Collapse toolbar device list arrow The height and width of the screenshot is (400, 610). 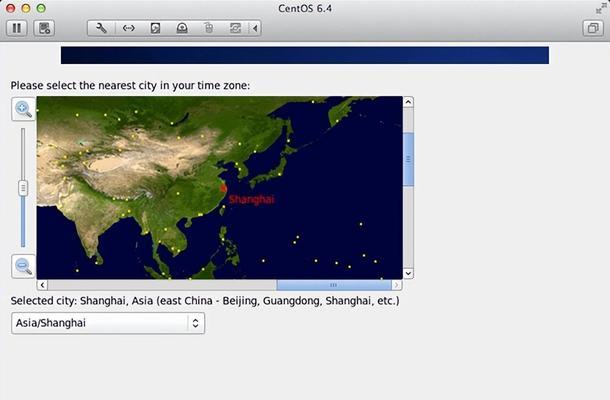coord(255,28)
